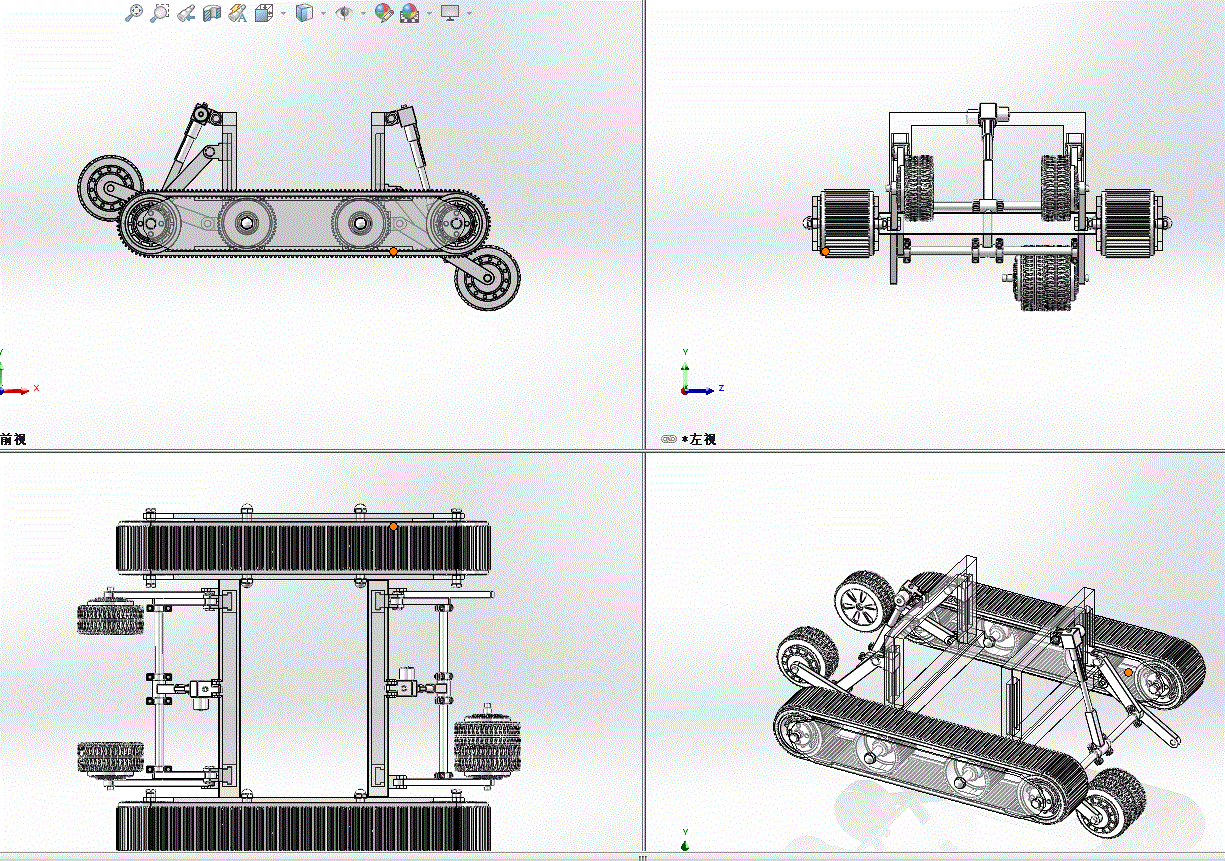
Task: Go back to Previous View
Action: (x=186, y=13)
